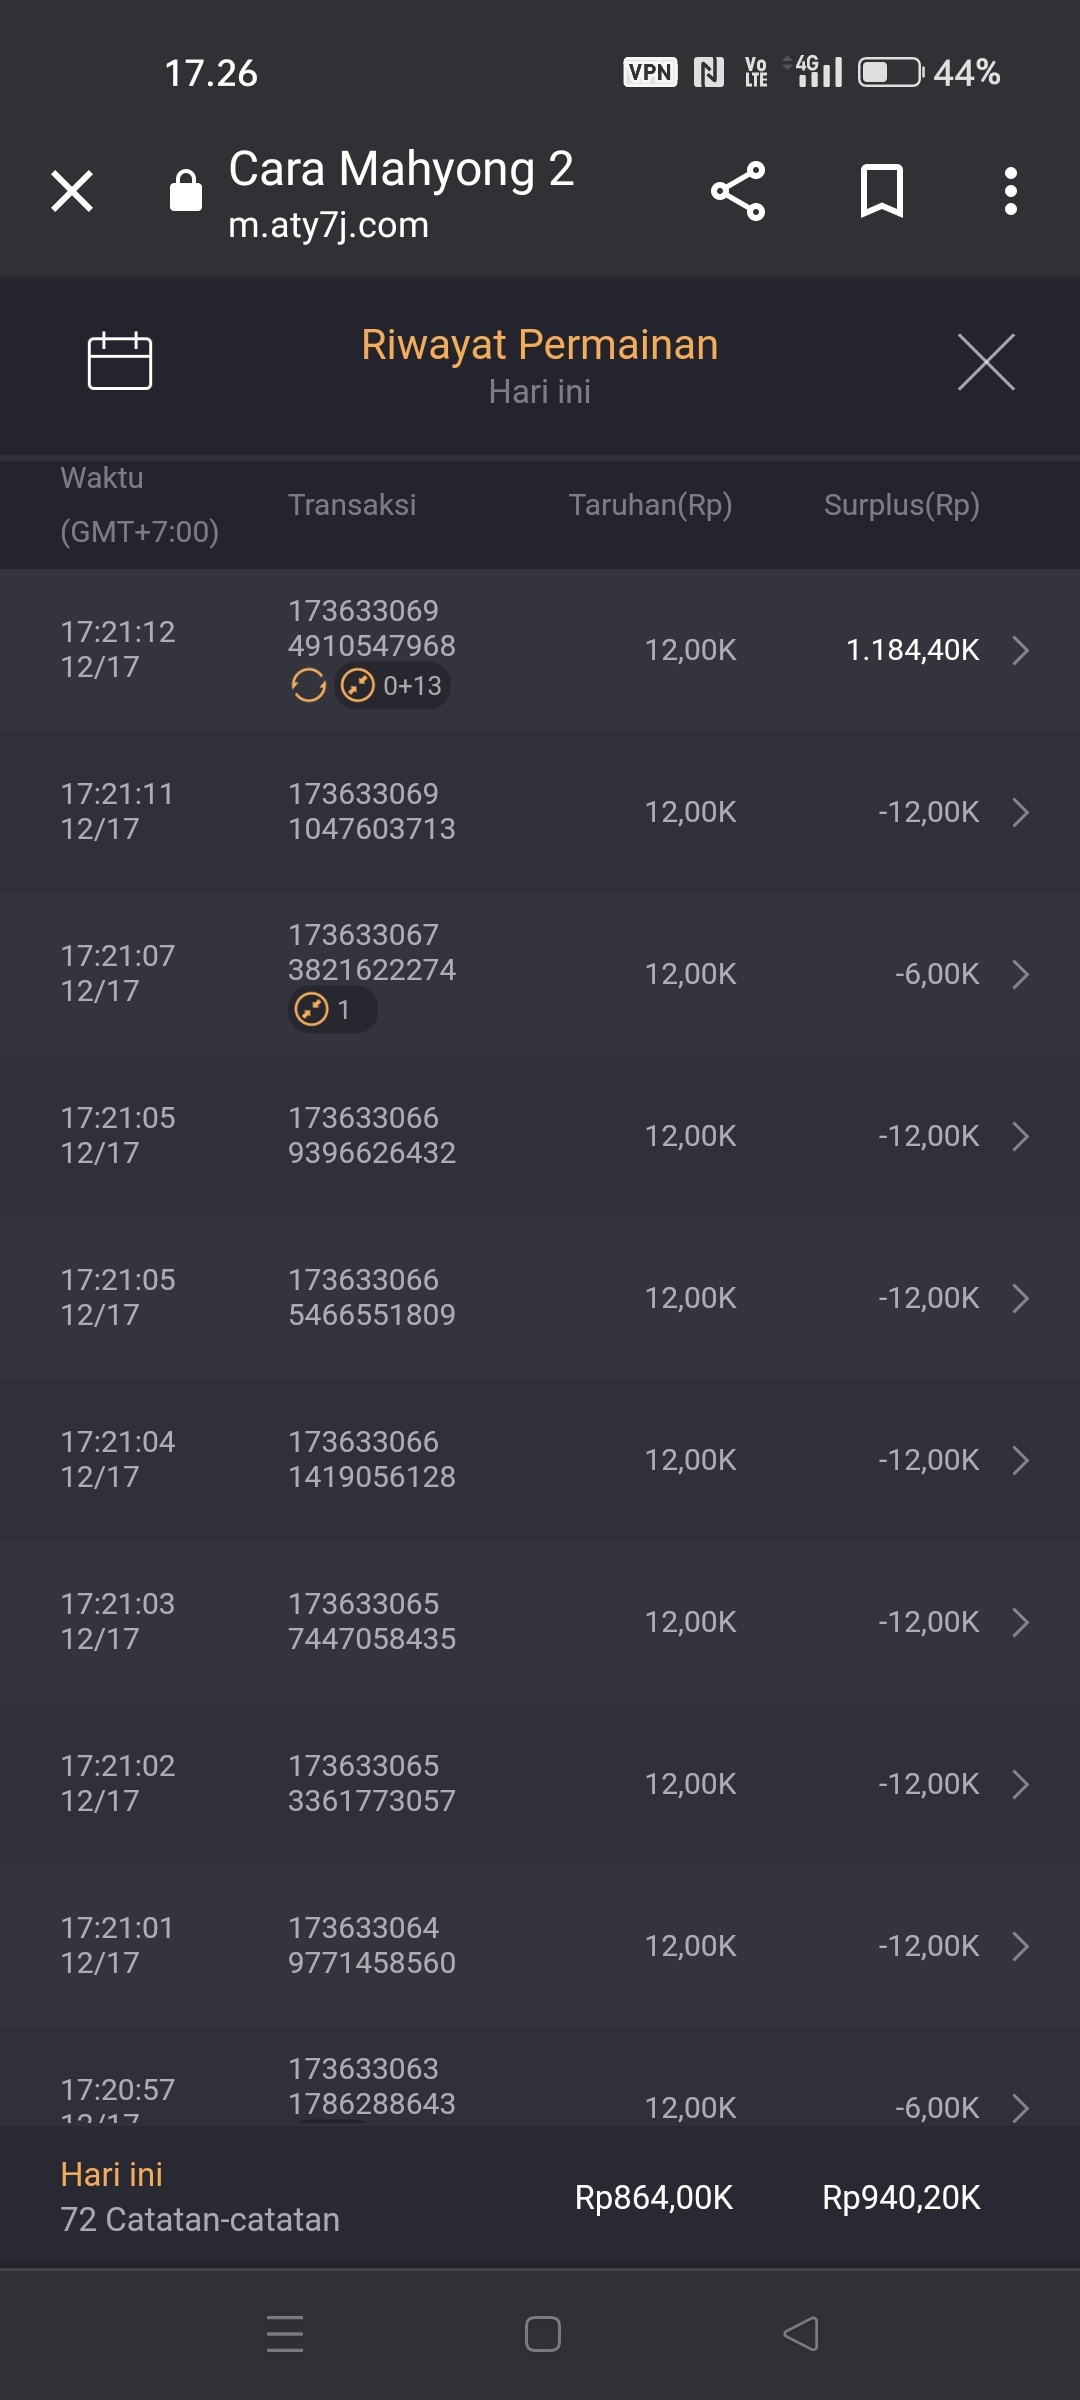The height and width of the screenshot is (2400, 1080).
Task: Open the three-dot browser menu
Action: point(1011,191)
